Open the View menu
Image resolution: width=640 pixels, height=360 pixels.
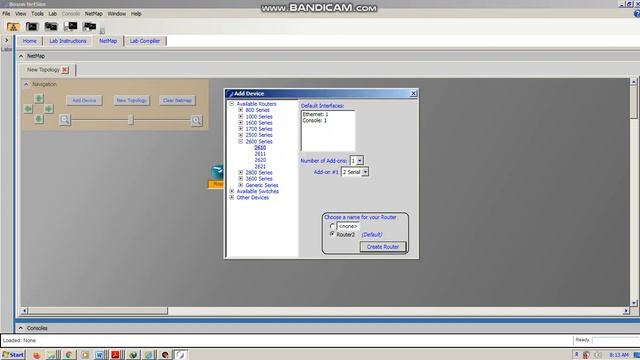tap(20, 13)
